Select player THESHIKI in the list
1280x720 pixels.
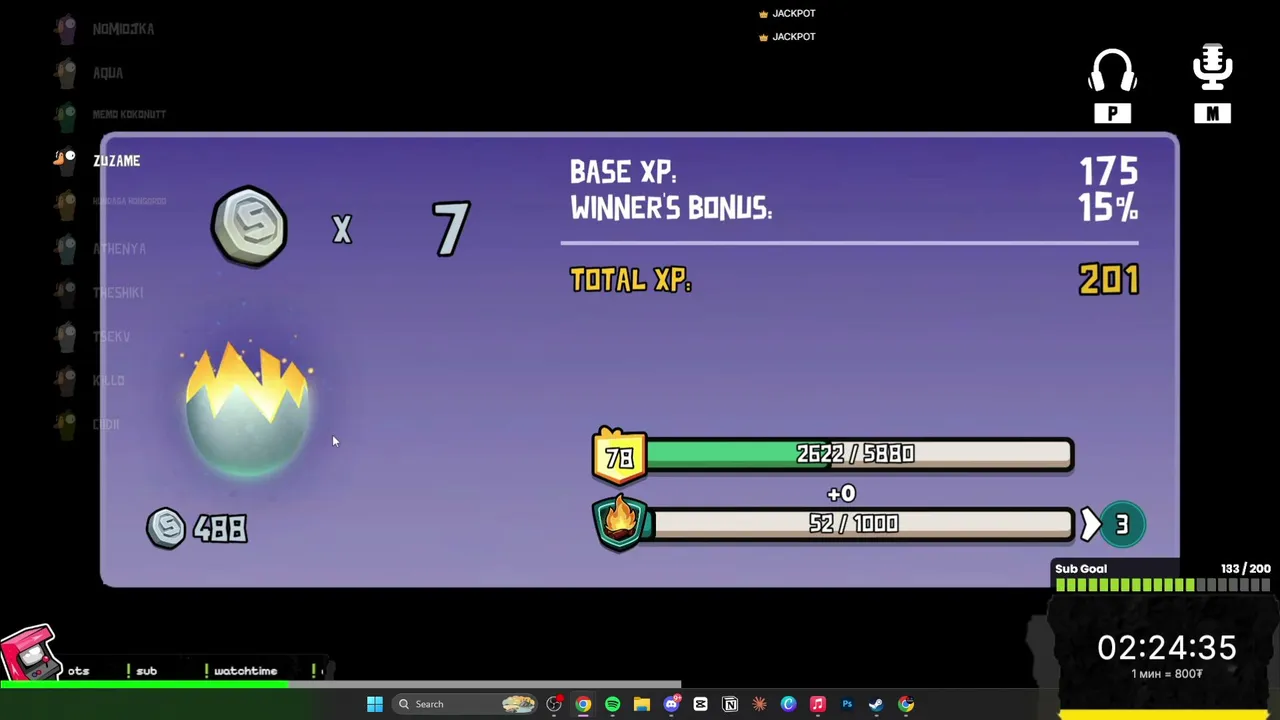coord(118,293)
